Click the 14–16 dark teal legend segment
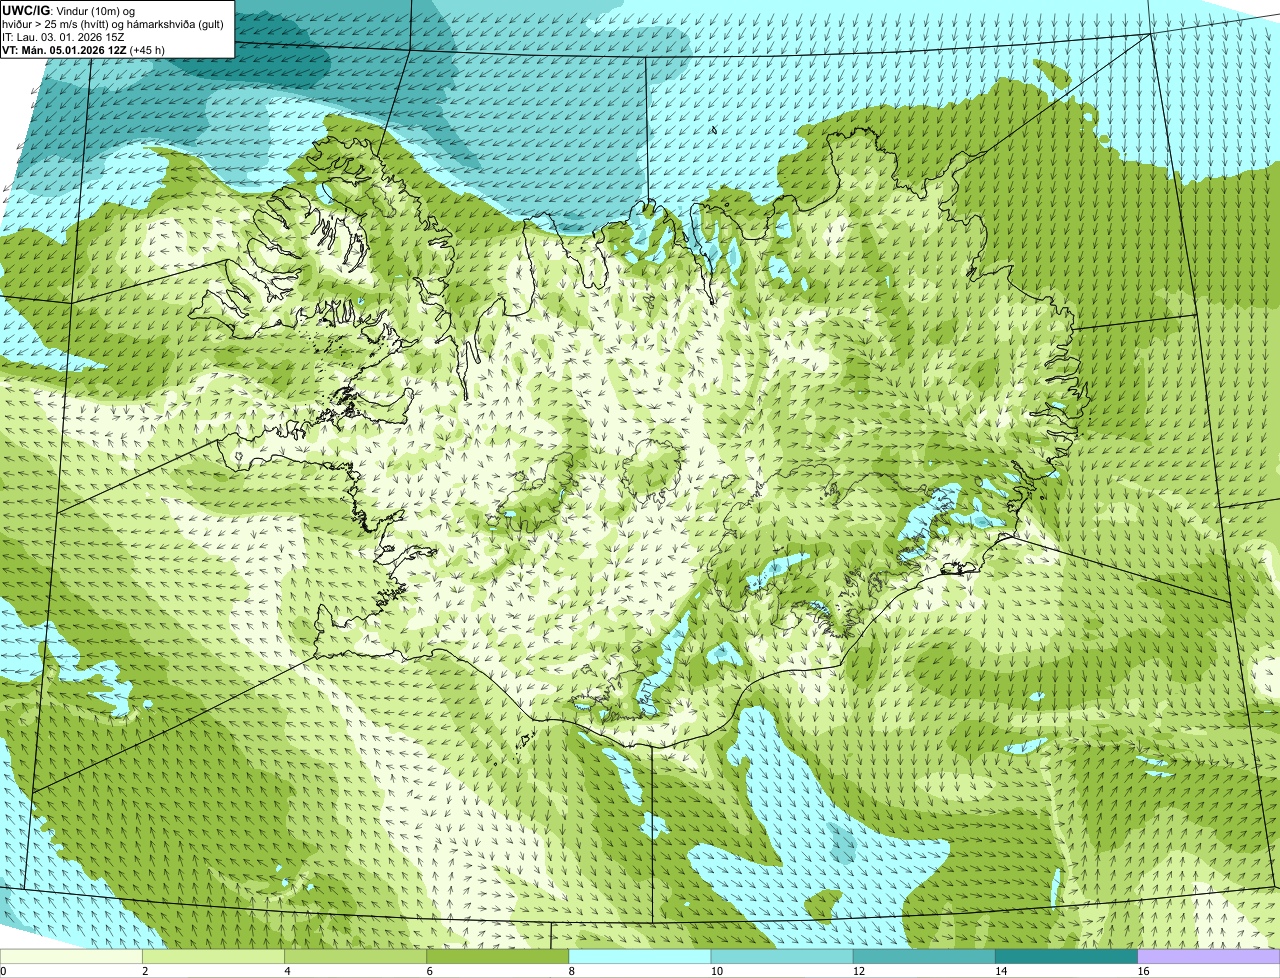Screen dimensions: 1280x978 click(x=1066, y=956)
